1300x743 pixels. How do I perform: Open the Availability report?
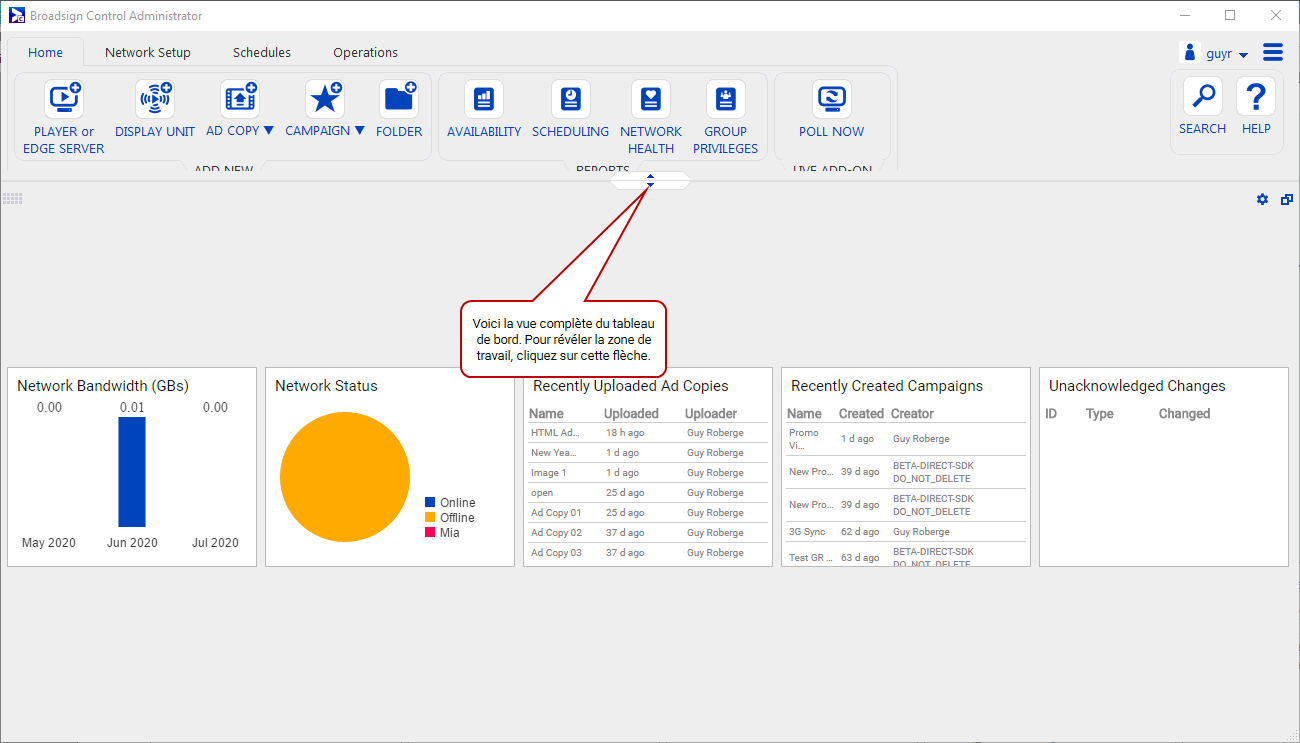(x=484, y=99)
